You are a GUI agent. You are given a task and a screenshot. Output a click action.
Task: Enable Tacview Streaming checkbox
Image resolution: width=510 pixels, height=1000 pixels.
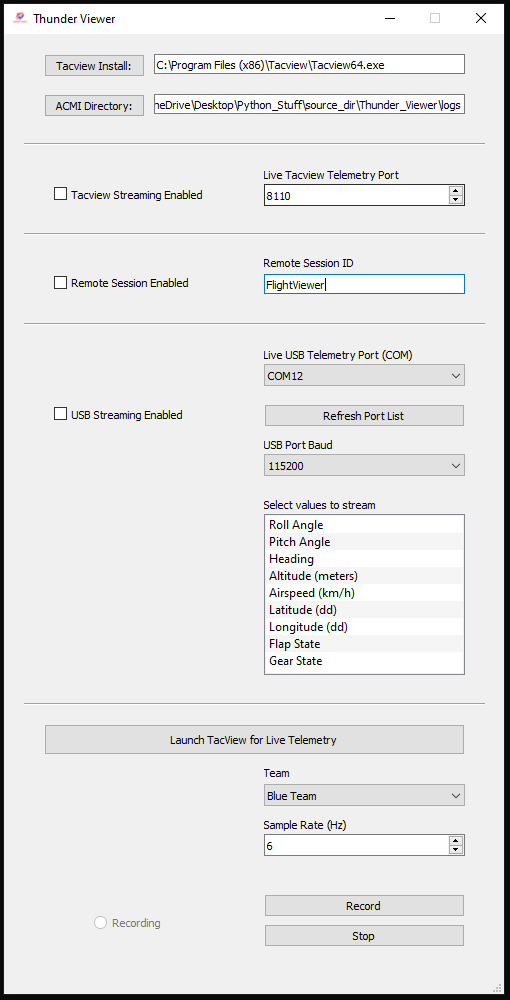tap(60, 195)
